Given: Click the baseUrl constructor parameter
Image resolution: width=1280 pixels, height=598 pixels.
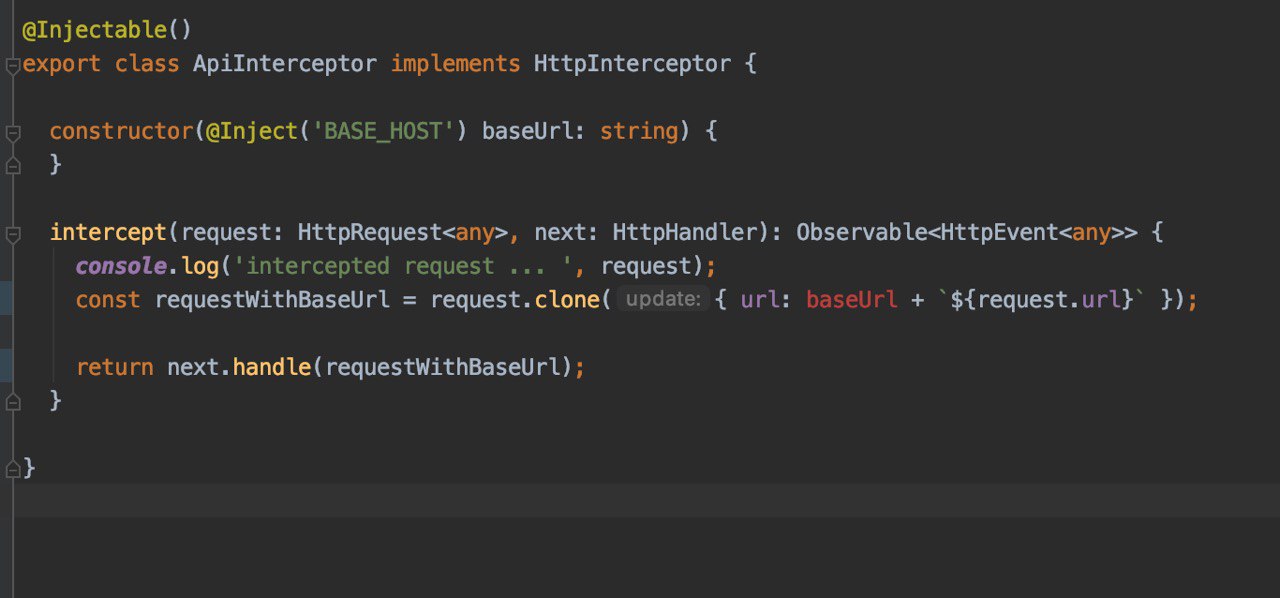Looking at the screenshot, I should (527, 131).
